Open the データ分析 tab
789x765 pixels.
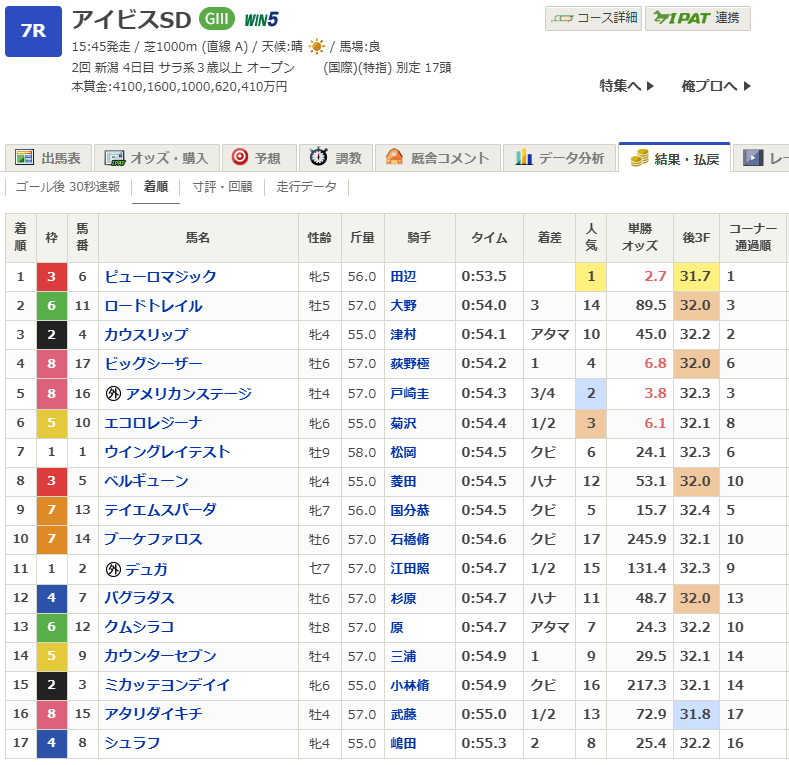(560, 158)
